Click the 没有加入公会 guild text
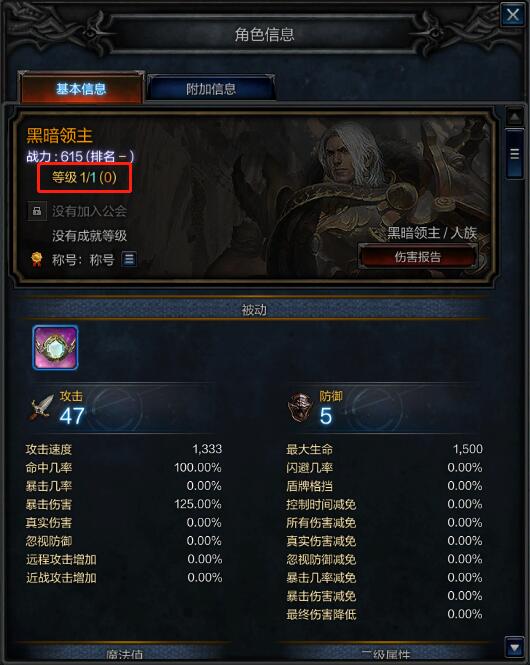The height and width of the screenshot is (665, 530). point(89,211)
